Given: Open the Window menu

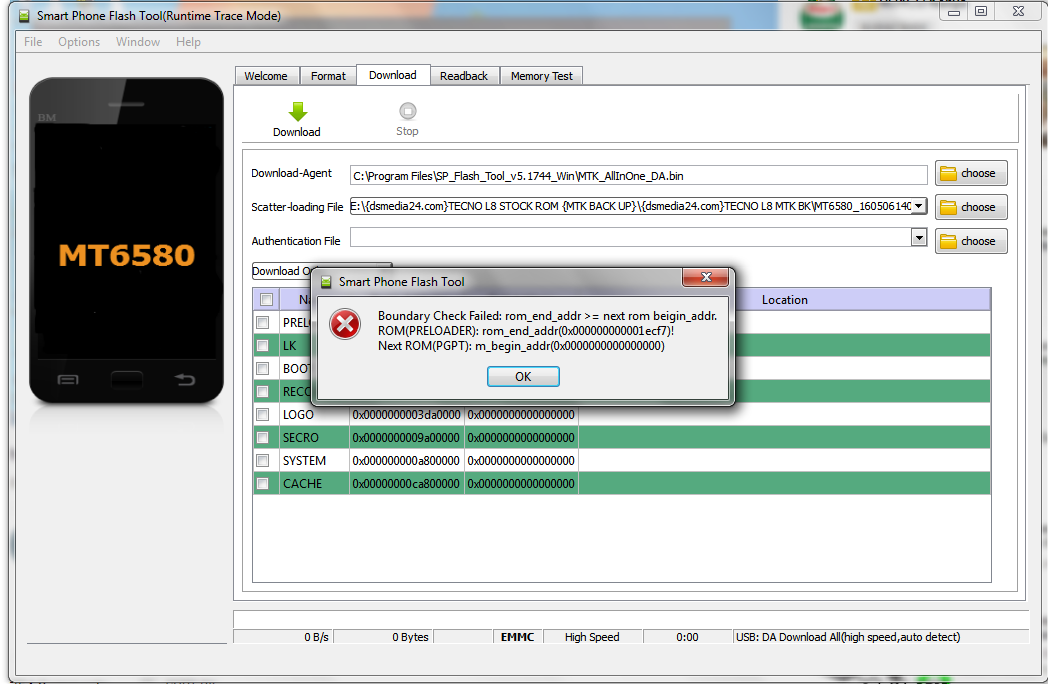Looking at the screenshot, I should pyautogui.click(x=138, y=41).
